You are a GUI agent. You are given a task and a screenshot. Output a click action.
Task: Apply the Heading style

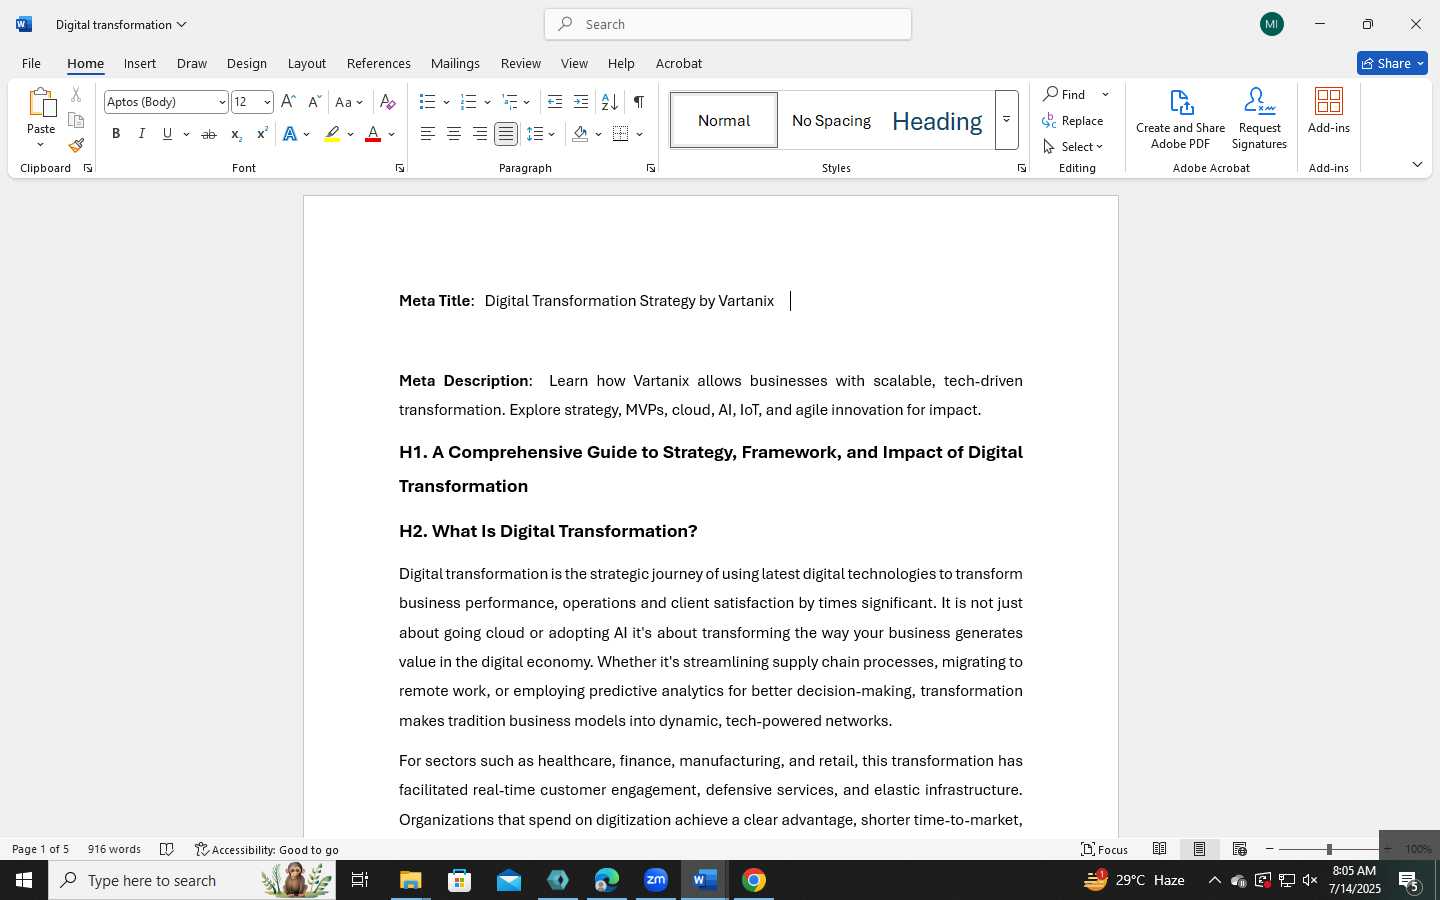coord(937,120)
